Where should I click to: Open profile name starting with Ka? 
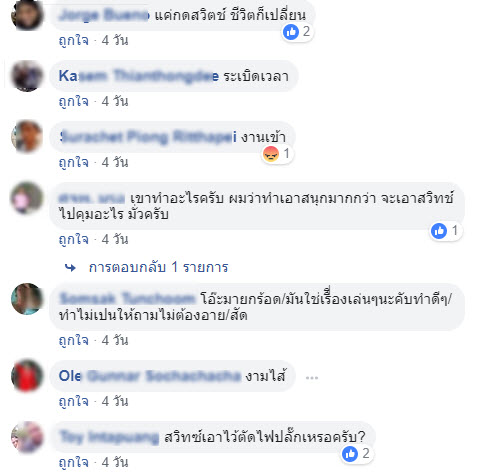click(139, 76)
